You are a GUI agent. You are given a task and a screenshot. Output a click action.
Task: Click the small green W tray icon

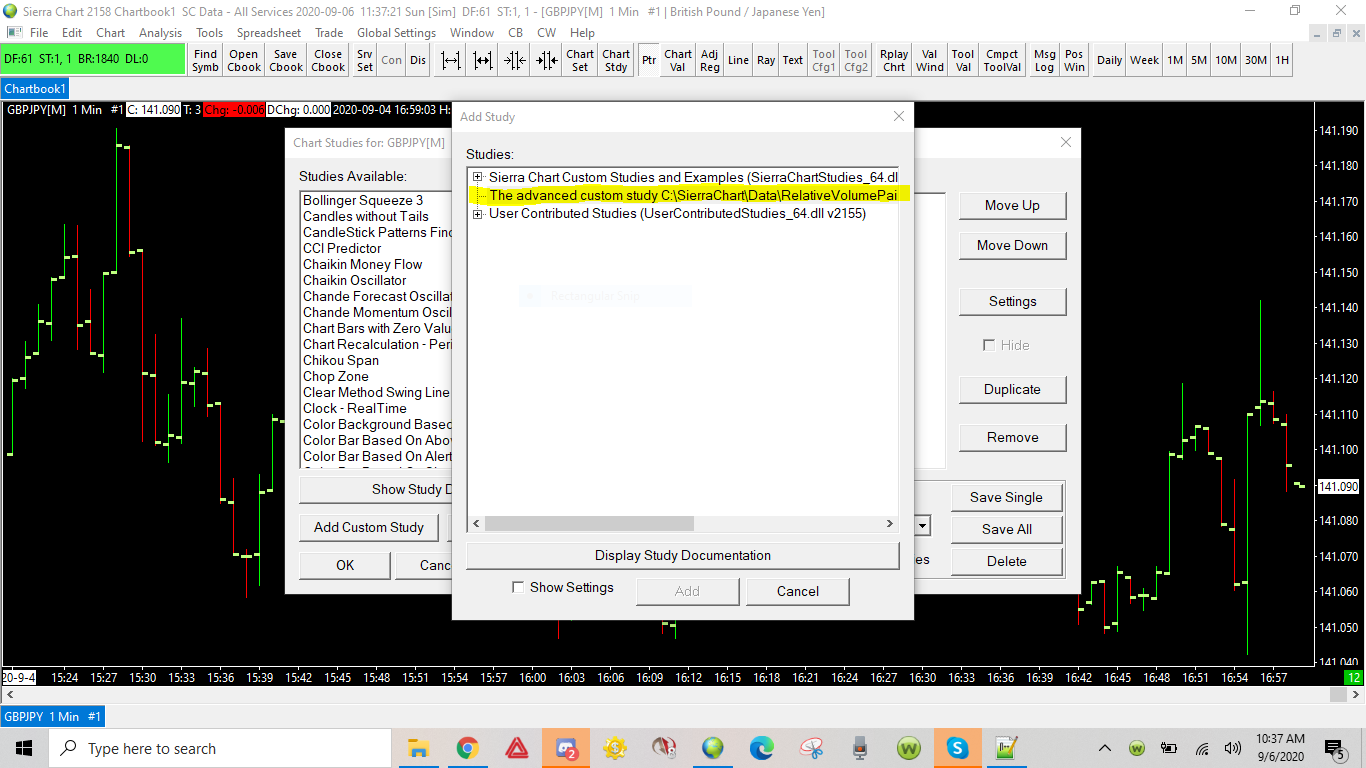[1137, 748]
